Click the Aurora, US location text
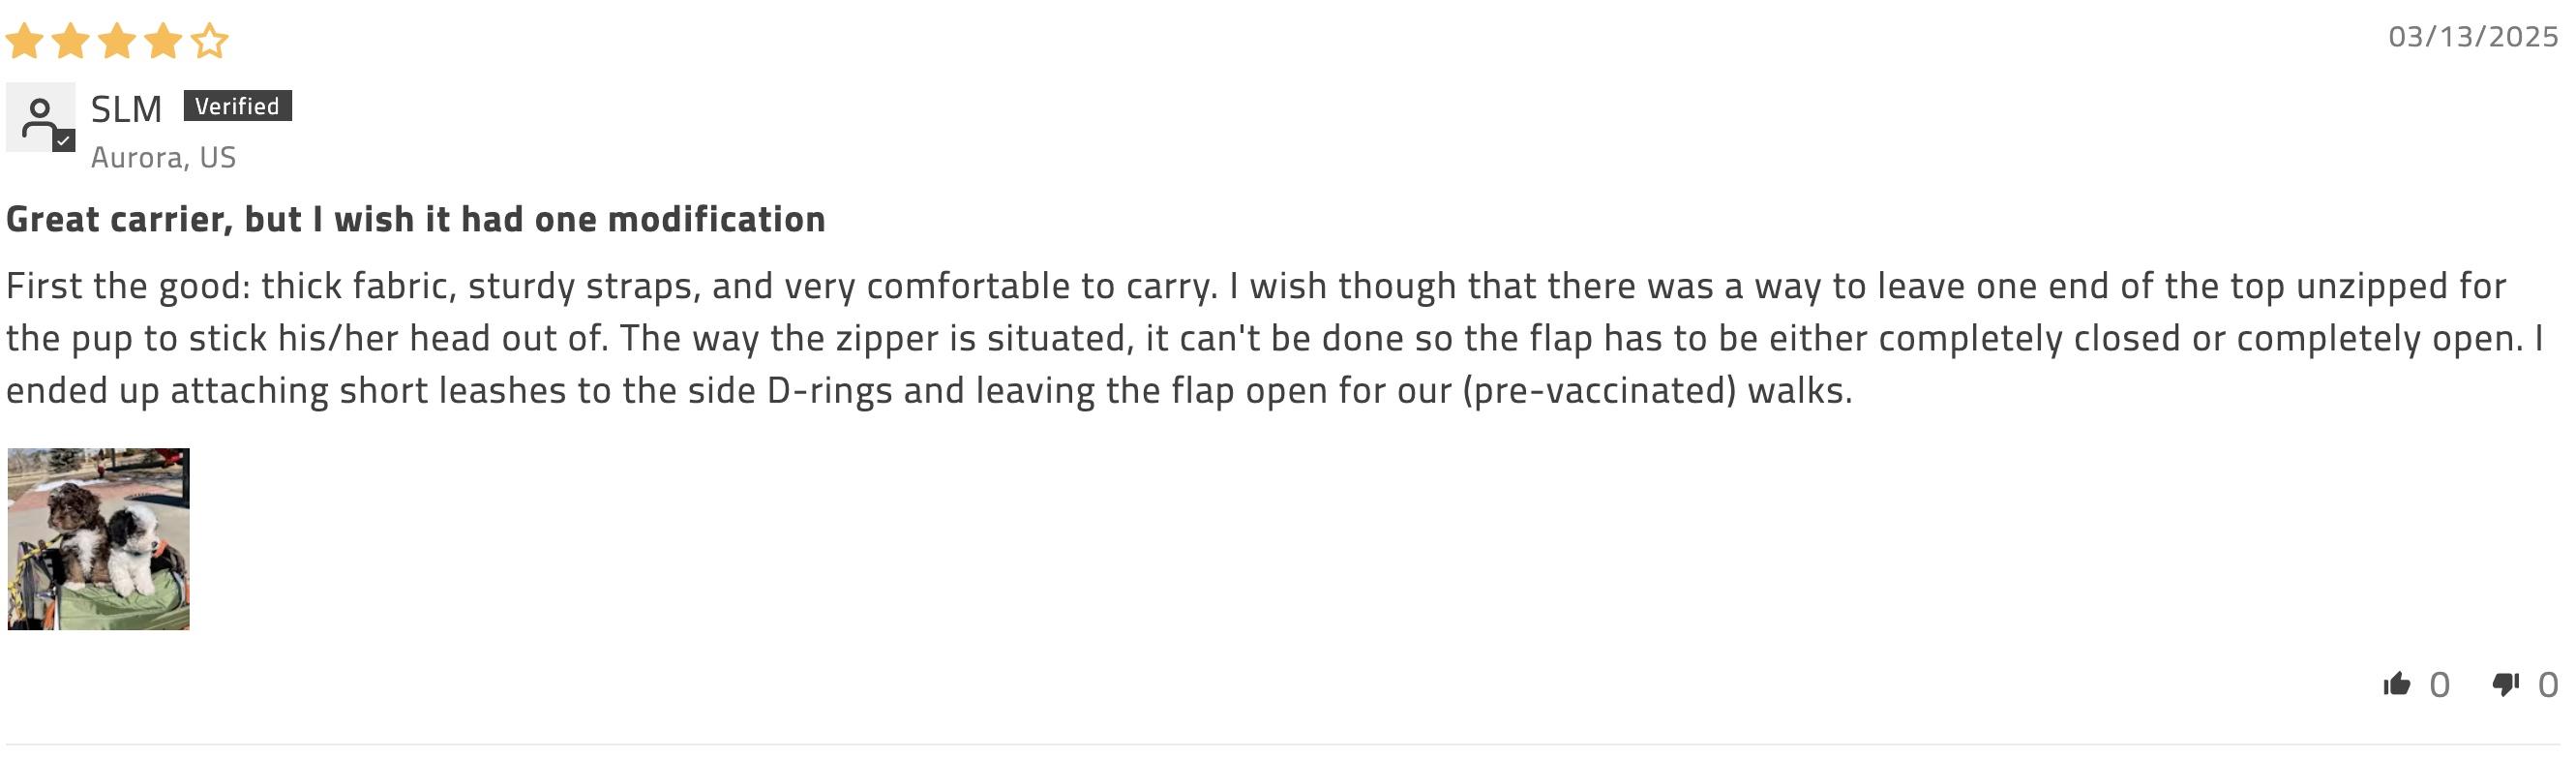Viewport: 2576px width, 759px height. tap(163, 157)
